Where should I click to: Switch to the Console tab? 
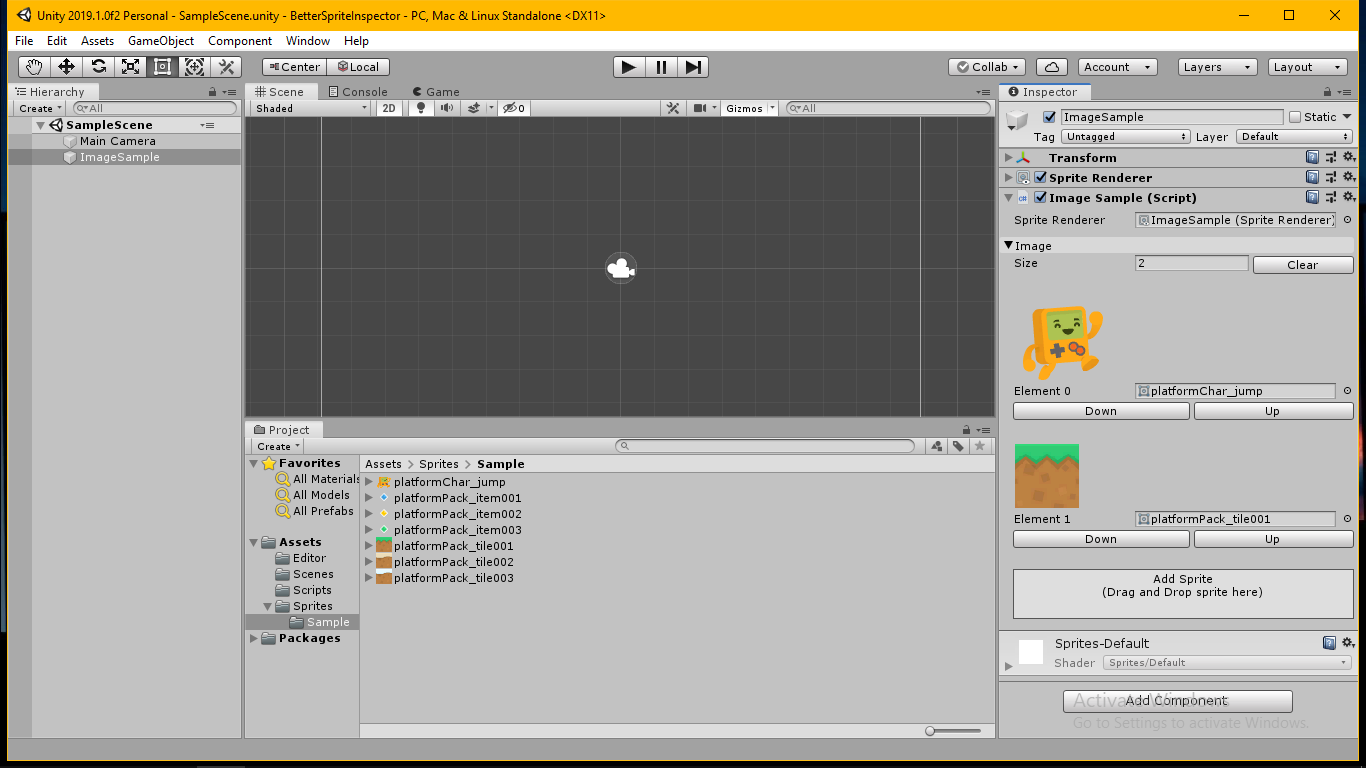tap(356, 92)
